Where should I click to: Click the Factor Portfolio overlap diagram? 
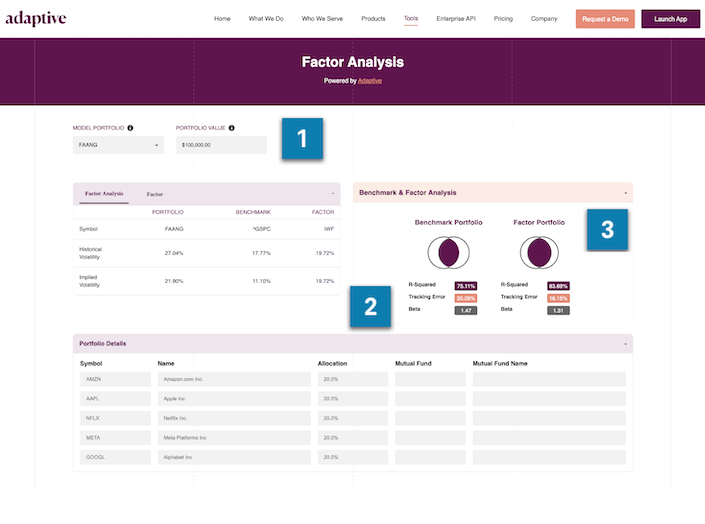click(x=539, y=253)
